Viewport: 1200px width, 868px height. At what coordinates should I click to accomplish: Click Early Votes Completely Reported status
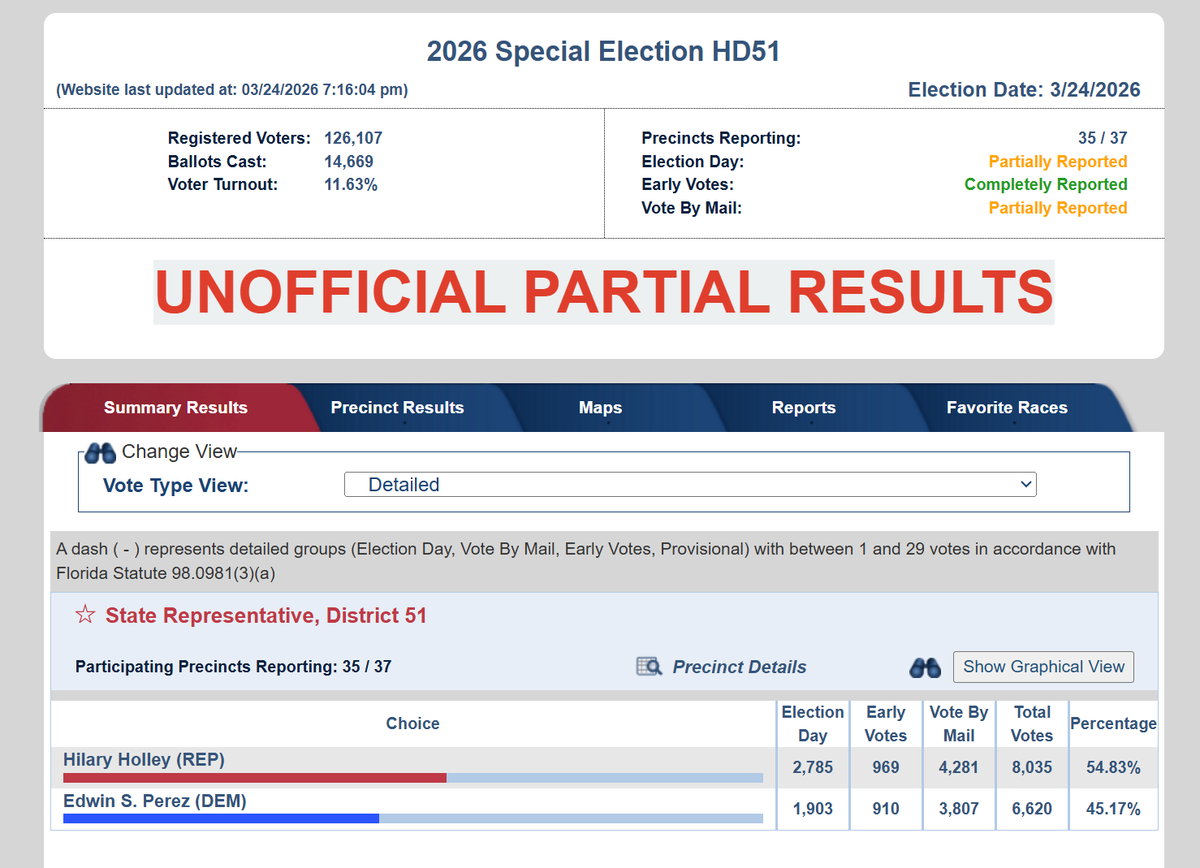click(1046, 185)
